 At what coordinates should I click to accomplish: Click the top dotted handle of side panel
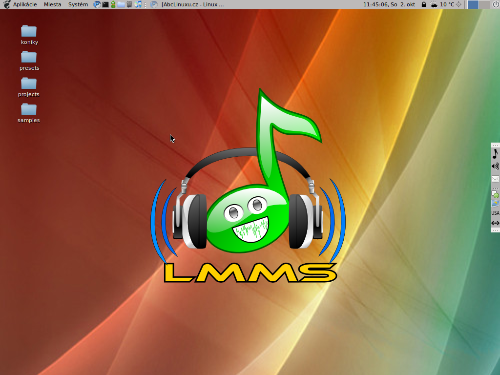[x=495, y=145]
